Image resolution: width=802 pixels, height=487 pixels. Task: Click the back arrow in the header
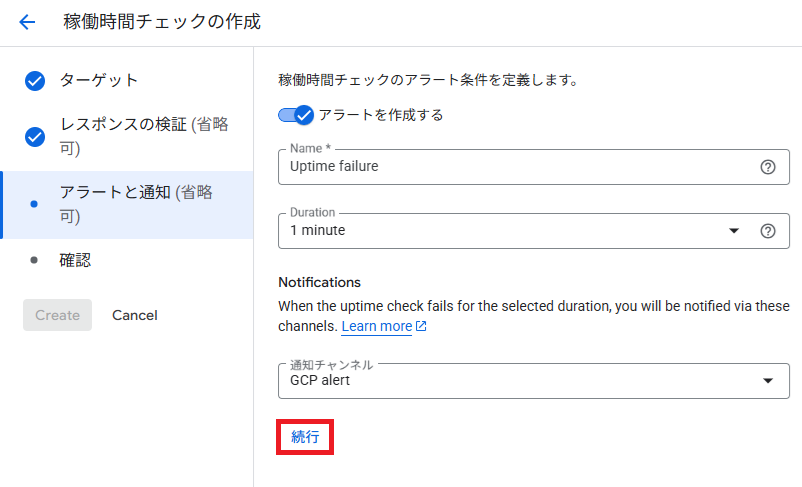27,22
